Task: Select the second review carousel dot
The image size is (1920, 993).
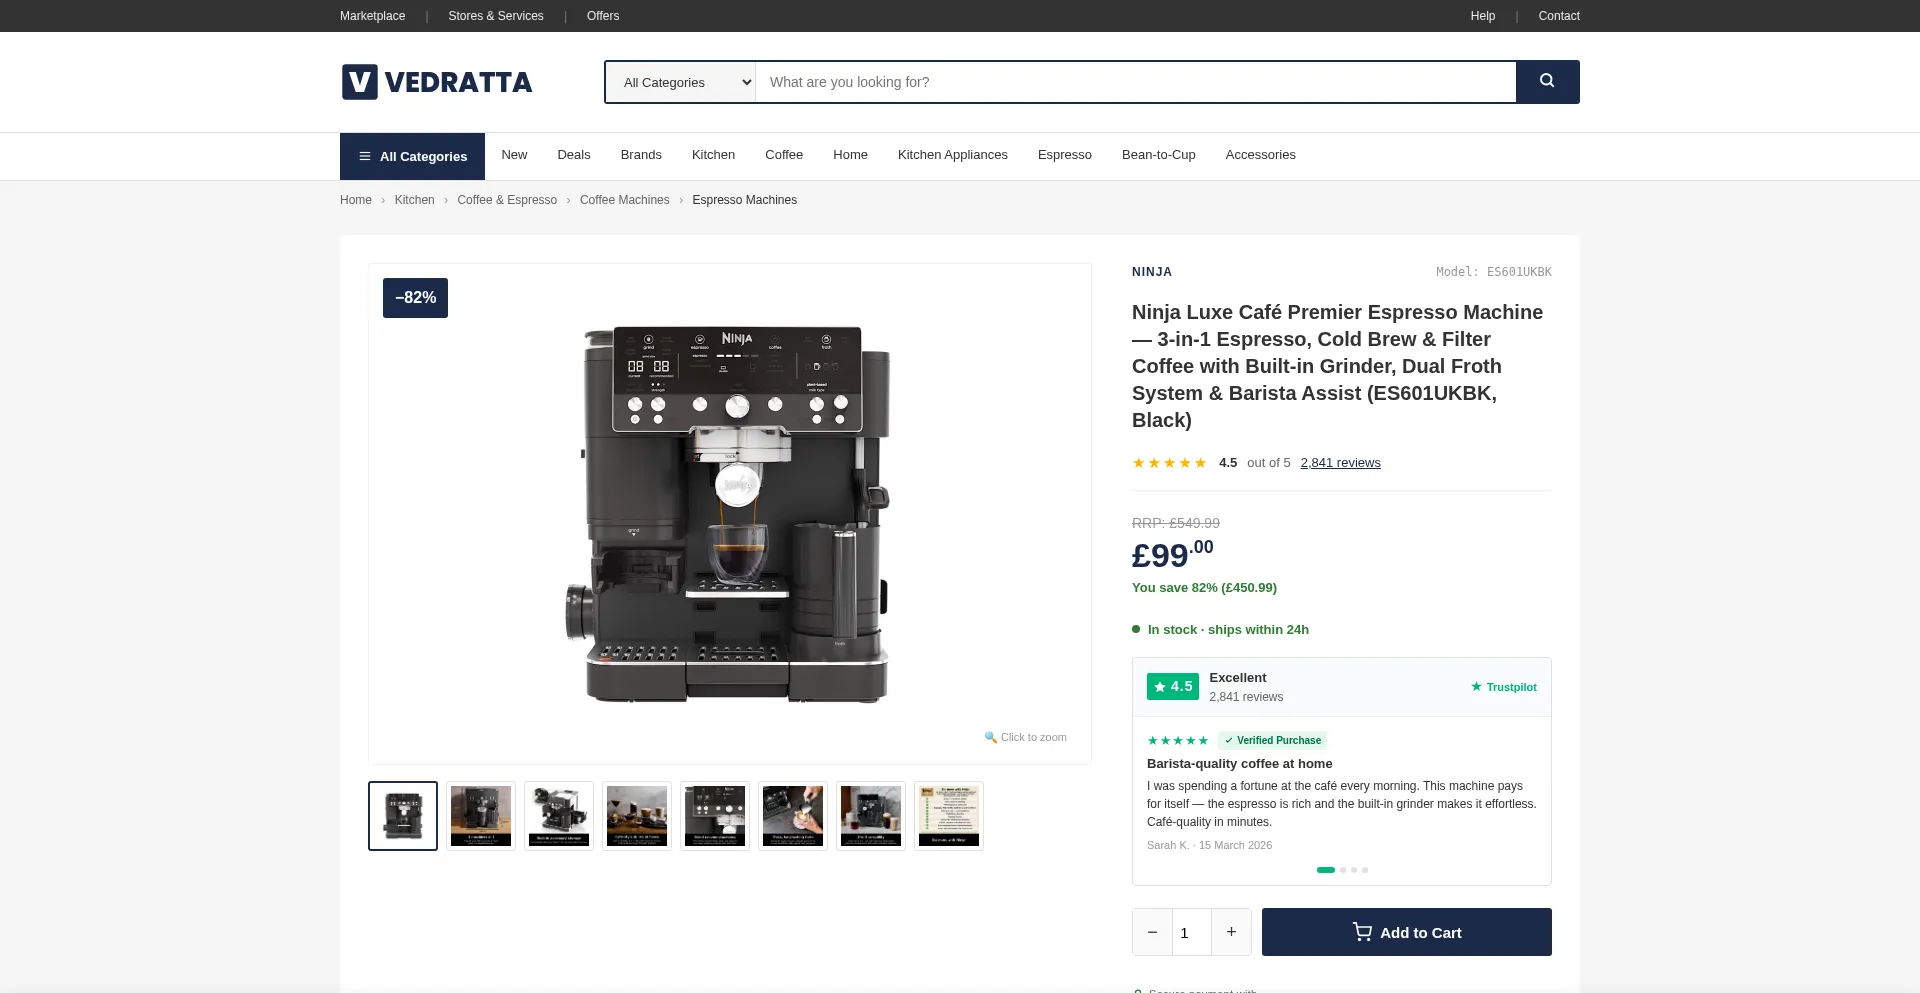Action: click(x=1343, y=870)
